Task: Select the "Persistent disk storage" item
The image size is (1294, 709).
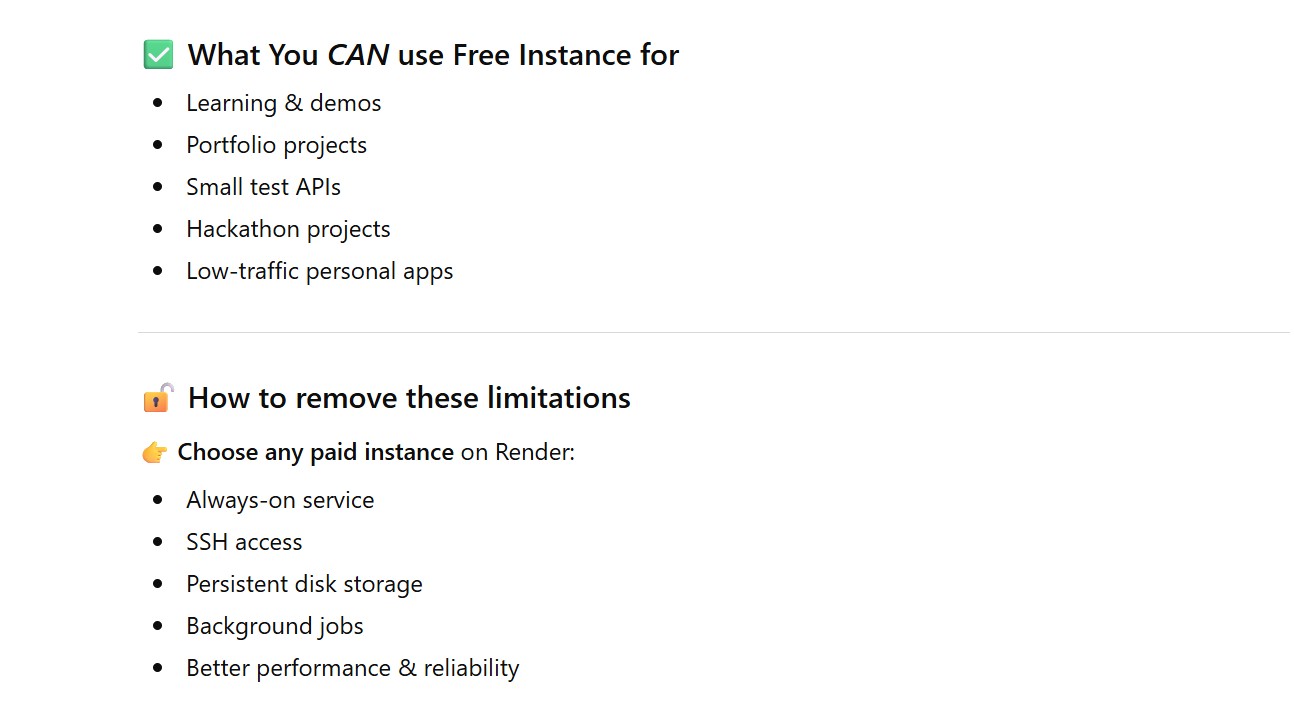Action: click(x=304, y=584)
